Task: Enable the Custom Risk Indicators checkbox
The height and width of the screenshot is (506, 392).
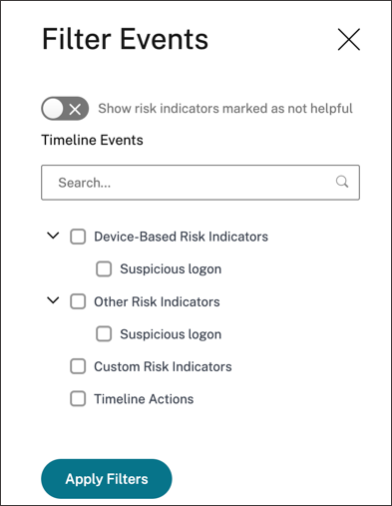Action: (78, 366)
